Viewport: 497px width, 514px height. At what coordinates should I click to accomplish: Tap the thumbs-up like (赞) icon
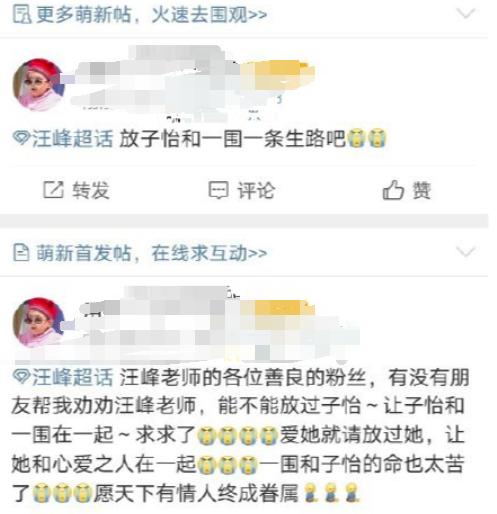tap(393, 190)
